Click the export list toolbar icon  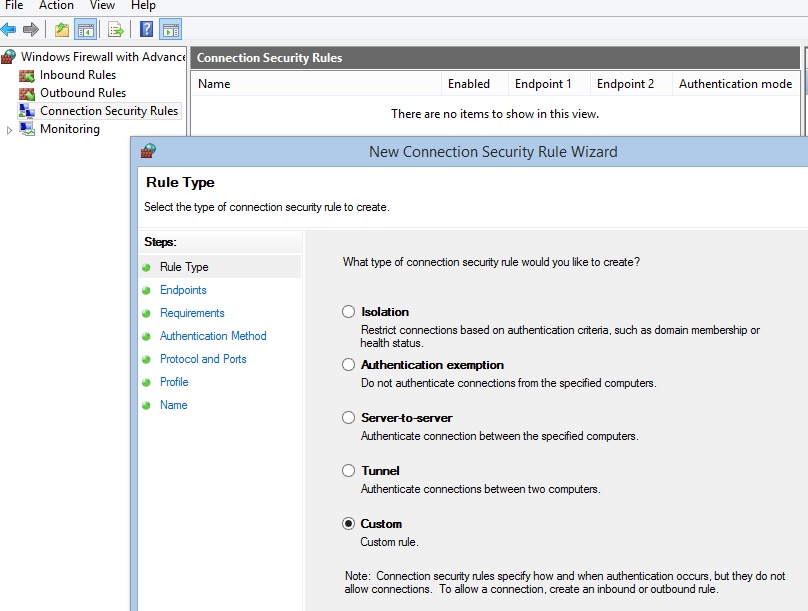[115, 29]
